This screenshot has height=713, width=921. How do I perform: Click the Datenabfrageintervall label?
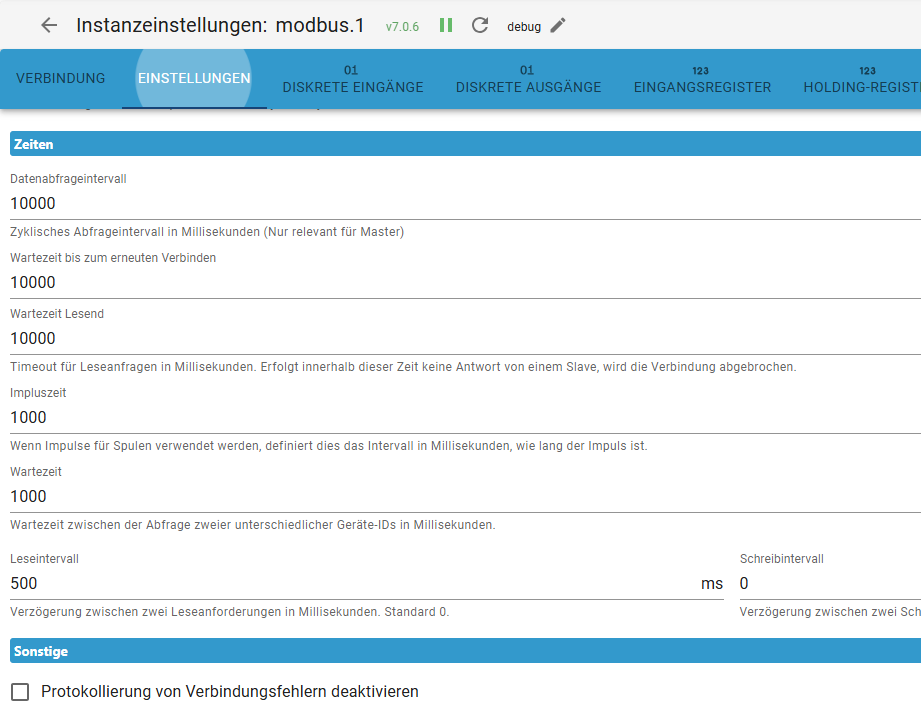[68, 179]
